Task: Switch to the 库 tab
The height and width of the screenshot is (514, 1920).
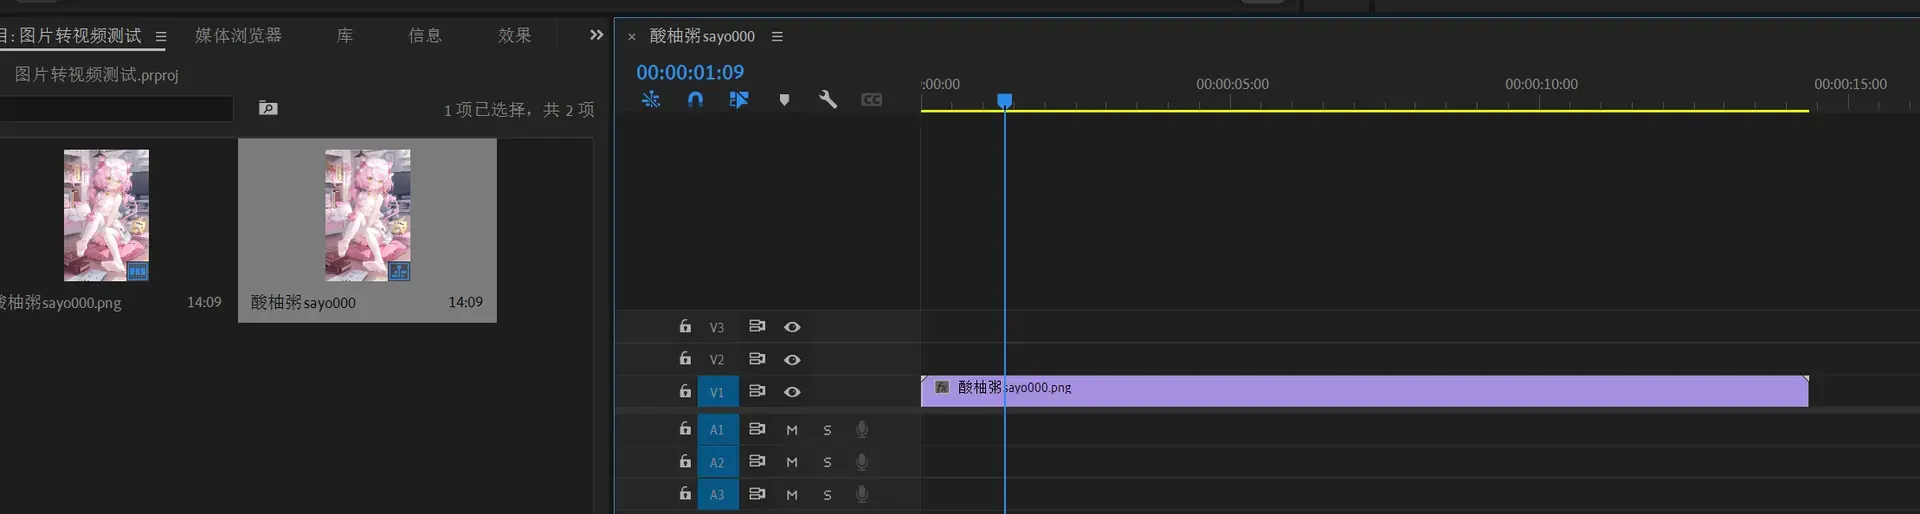Action: point(345,36)
